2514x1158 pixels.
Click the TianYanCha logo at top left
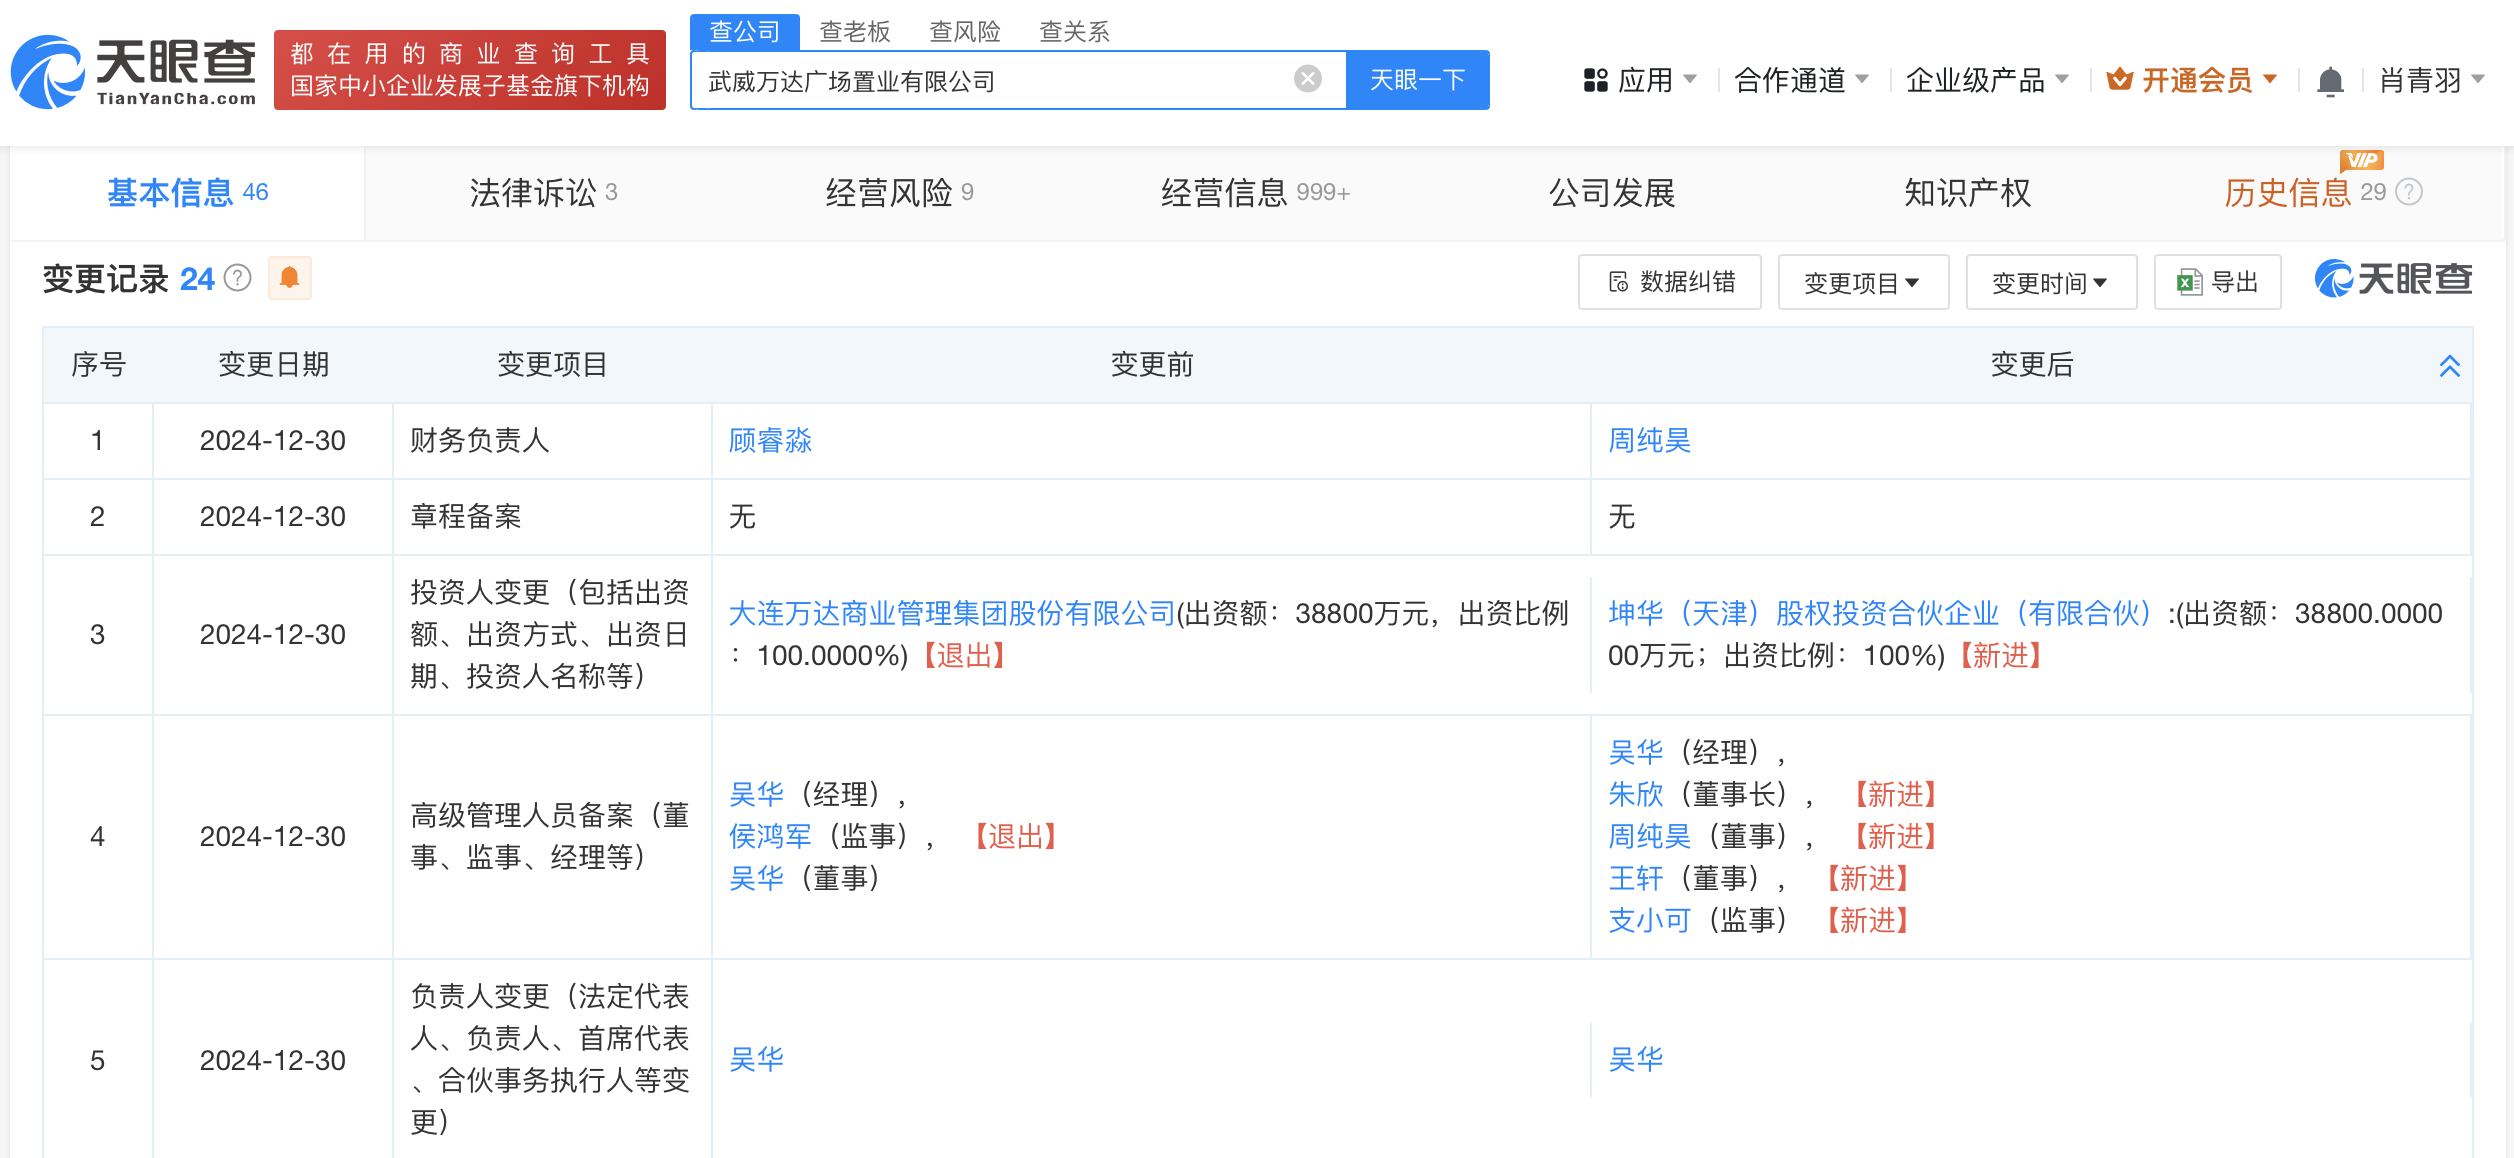[134, 71]
